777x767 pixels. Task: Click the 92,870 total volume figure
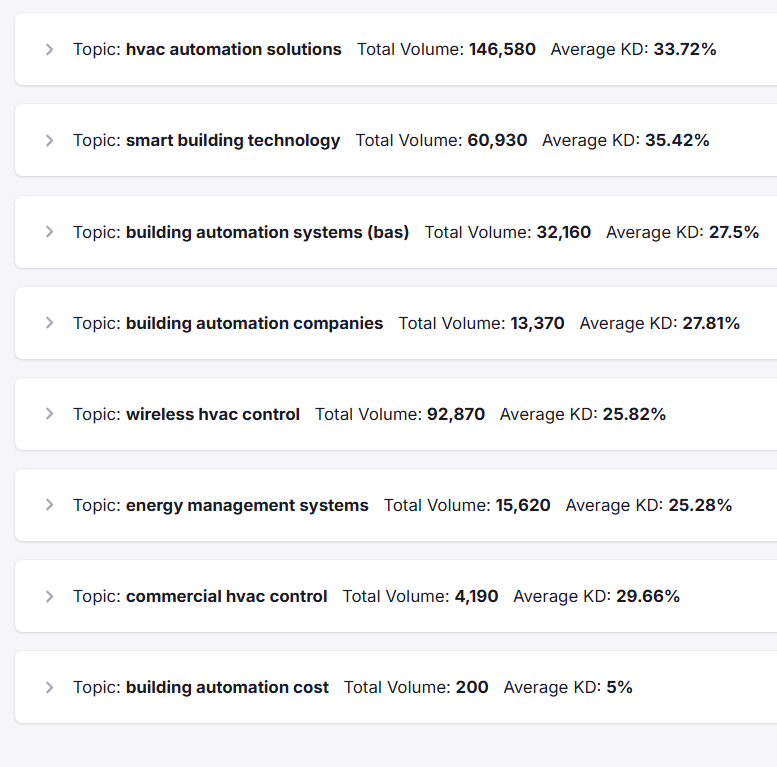click(456, 414)
